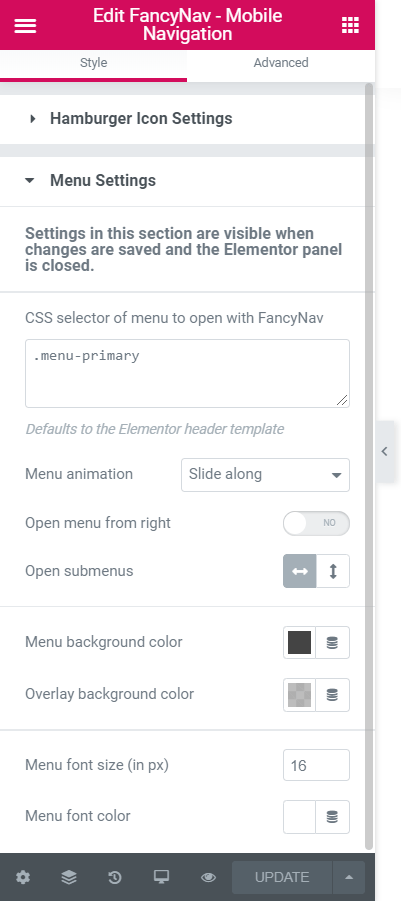Switch to the Advanced tab
Viewport: 401px width, 901px height.
coord(281,63)
